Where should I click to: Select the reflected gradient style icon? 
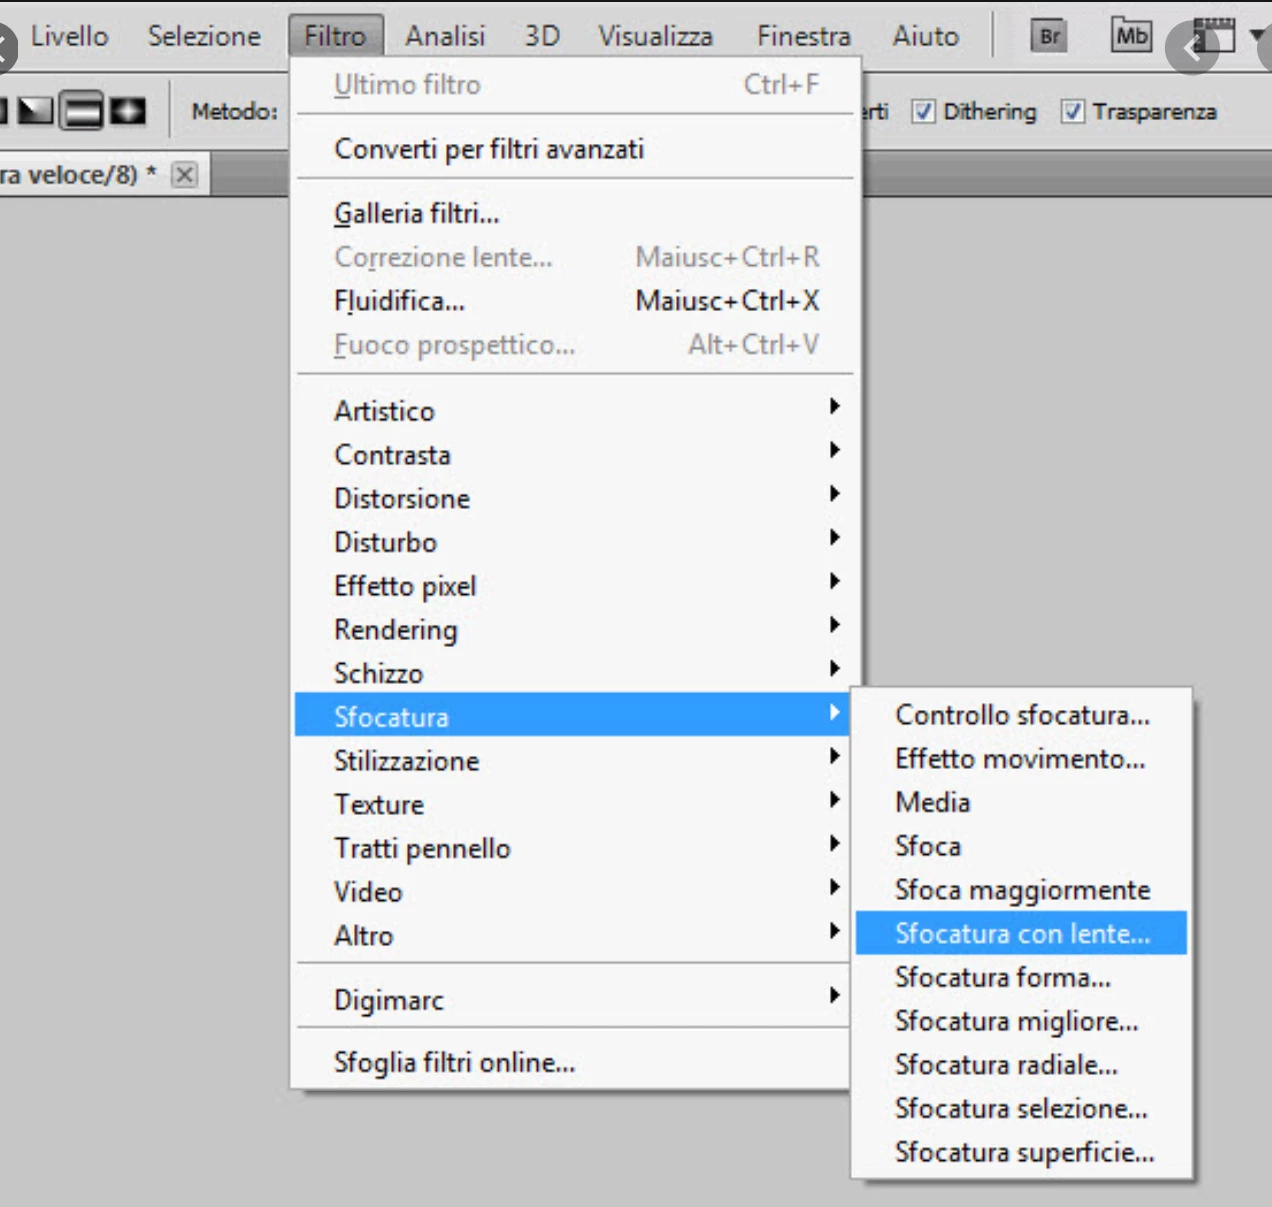point(82,111)
